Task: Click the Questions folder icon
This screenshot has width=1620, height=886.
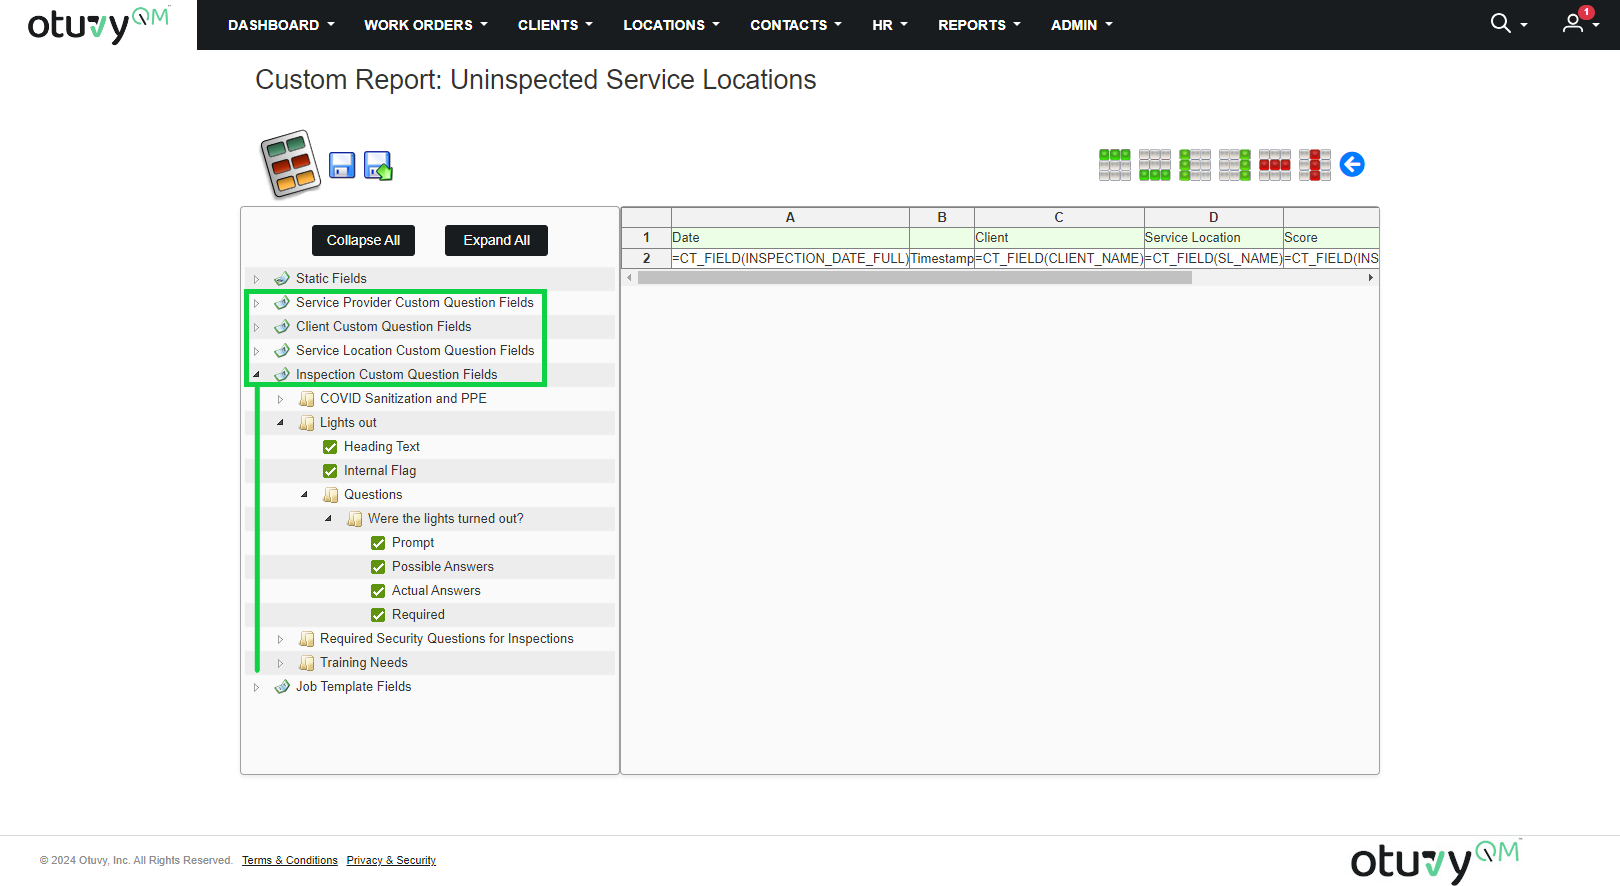Action: click(330, 495)
